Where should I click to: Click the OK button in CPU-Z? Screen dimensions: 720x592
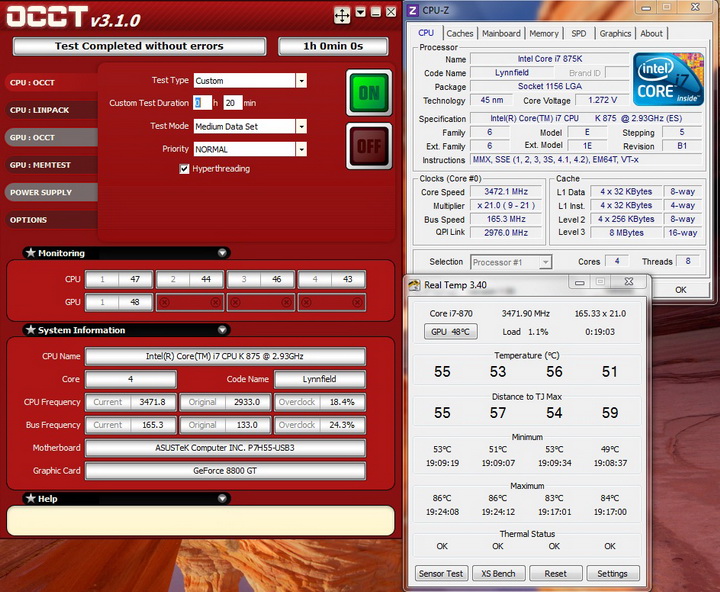[681, 290]
